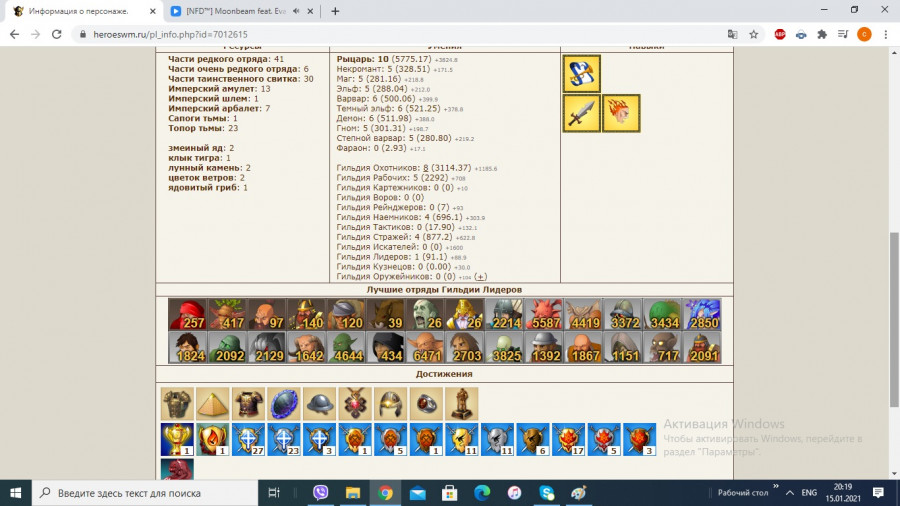
Task: Click the bronze griffin medal with count 6
Action: click(x=533, y=439)
